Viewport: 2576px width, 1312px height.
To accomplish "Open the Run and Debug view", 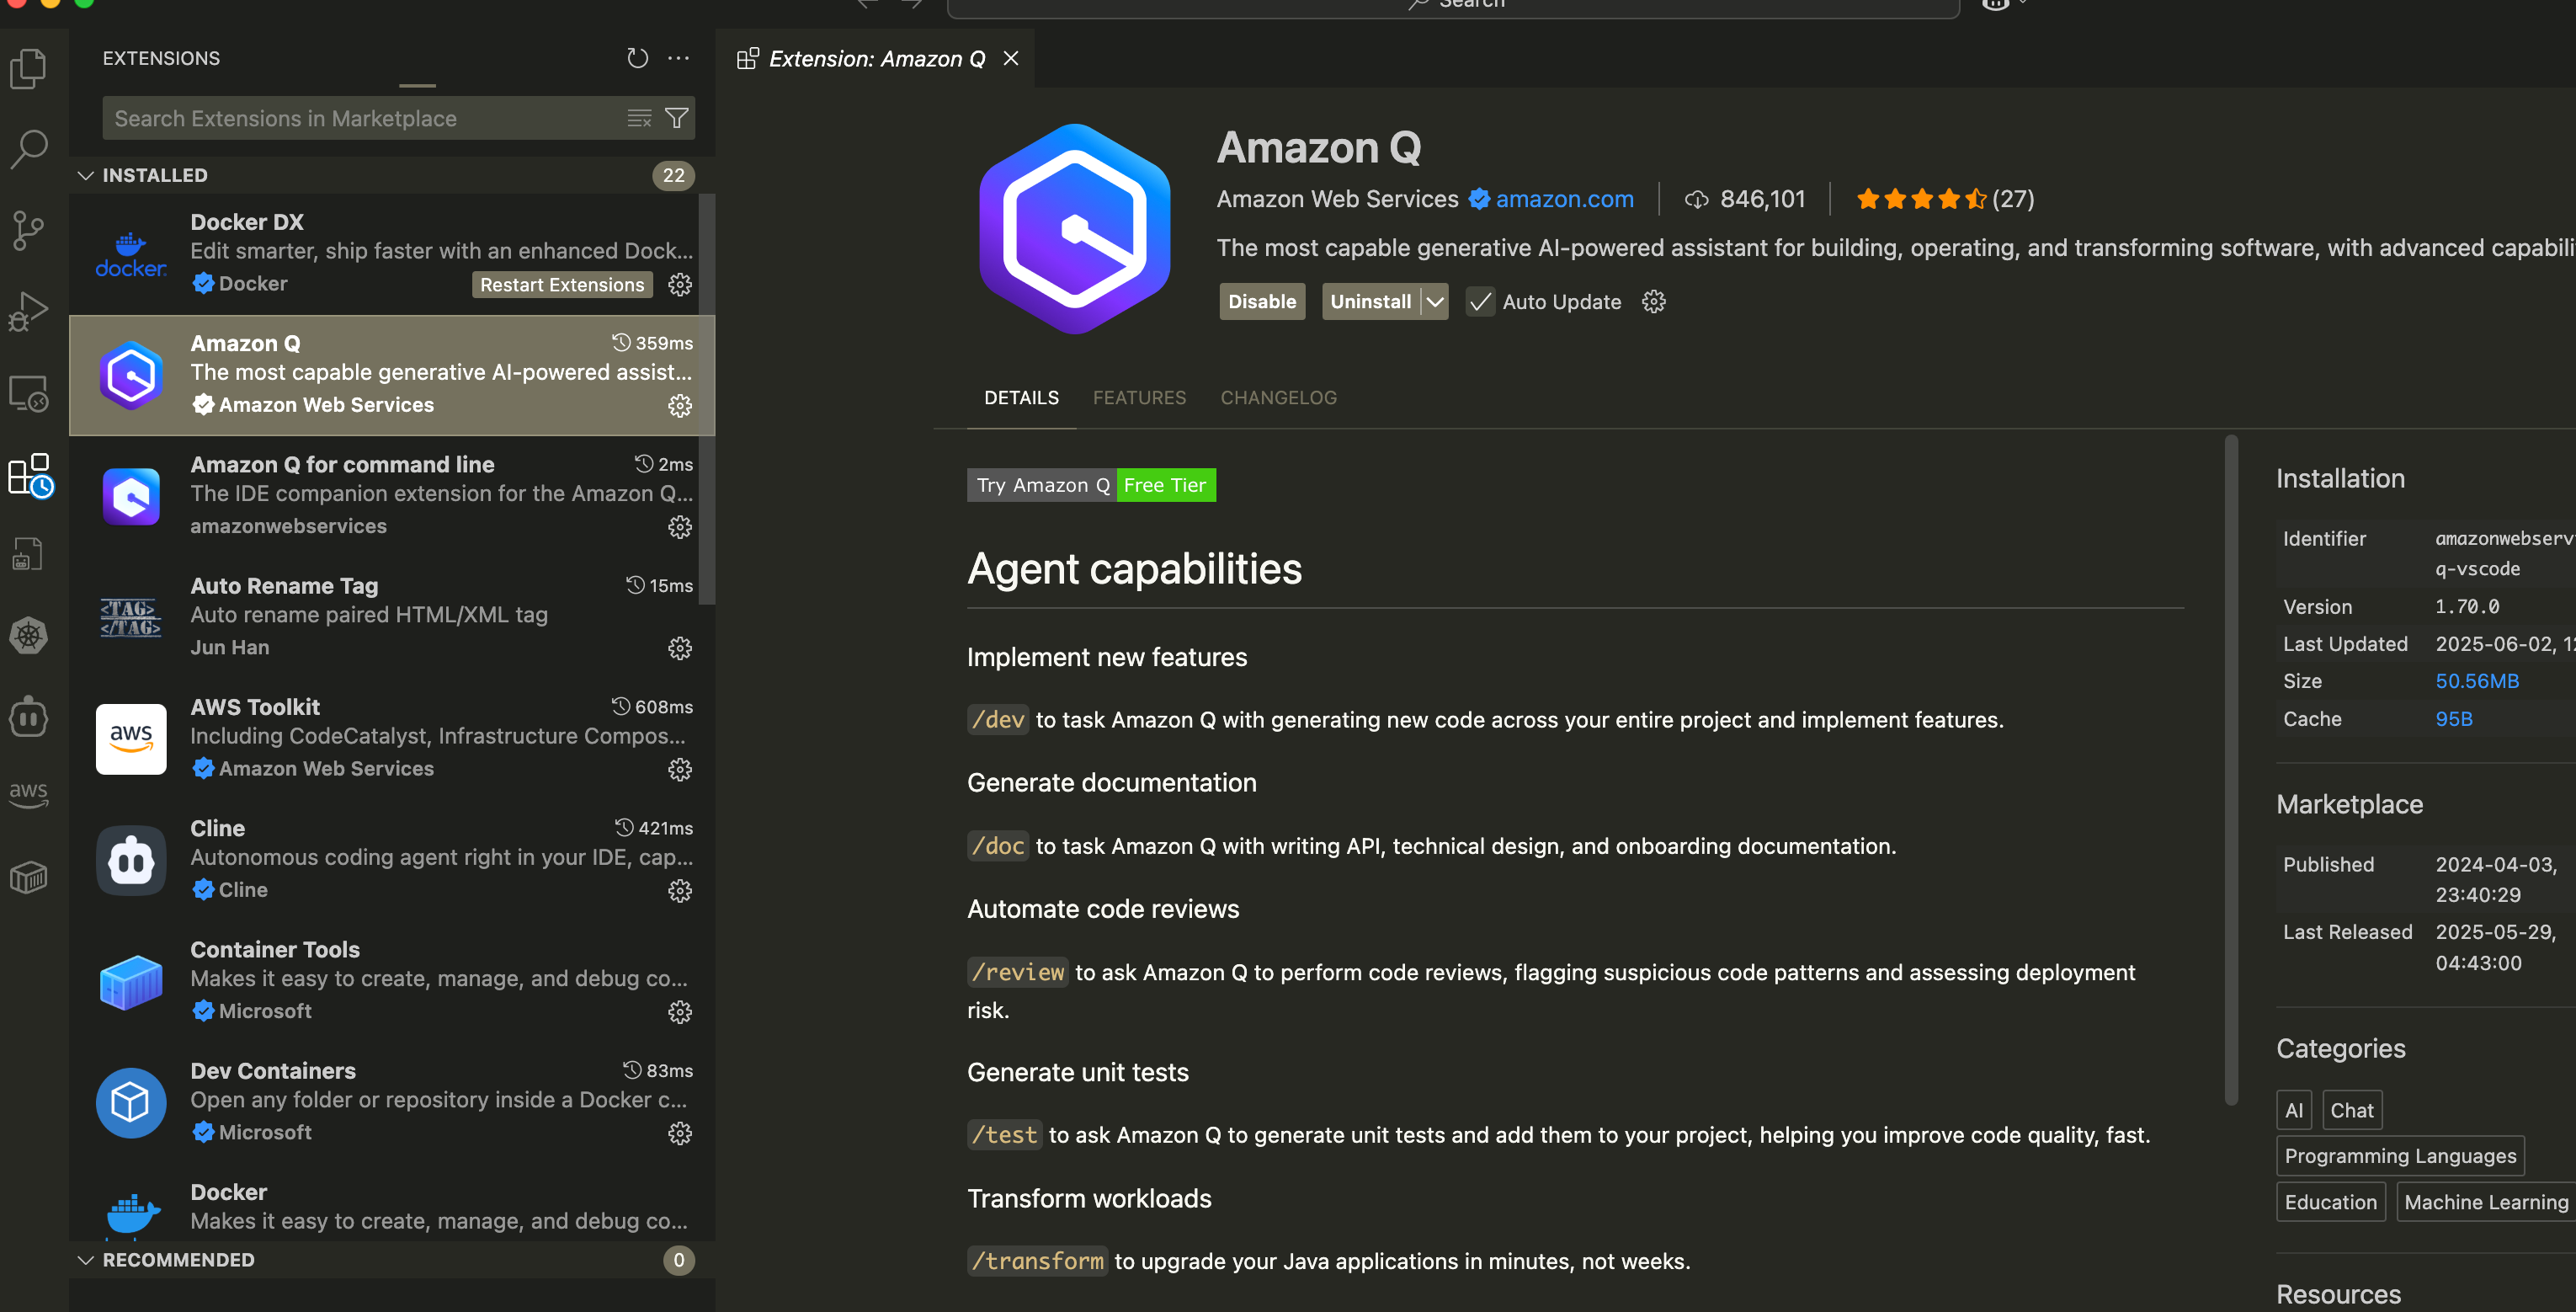I will [x=29, y=312].
